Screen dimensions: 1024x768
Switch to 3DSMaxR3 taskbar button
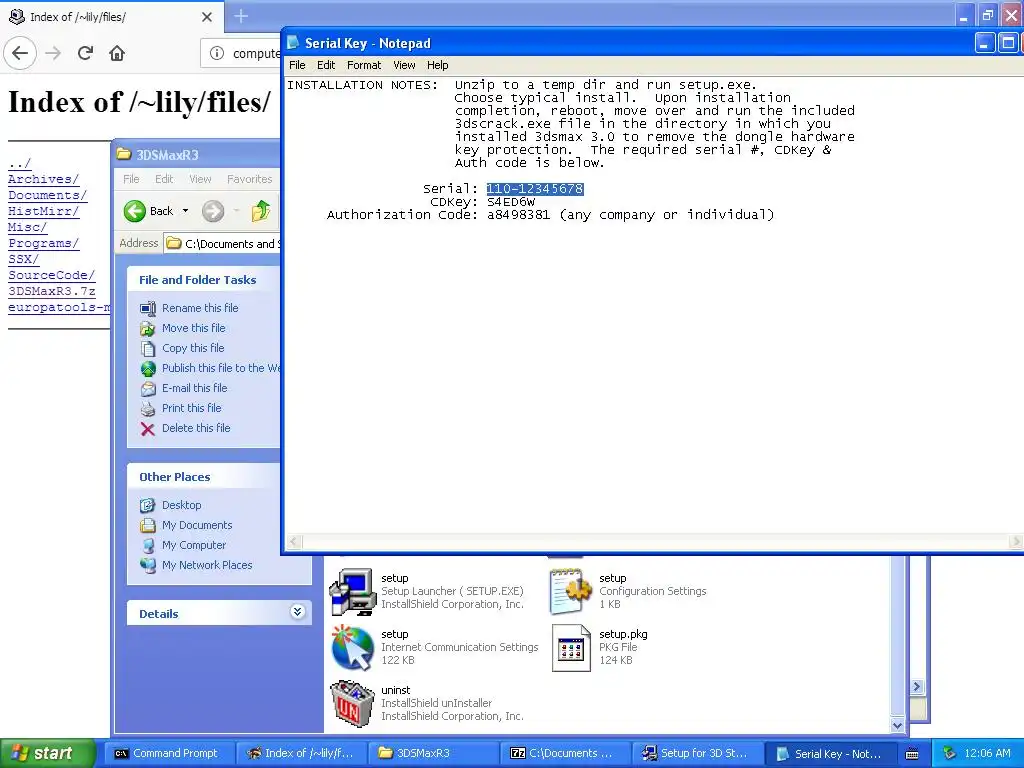tap(432, 753)
